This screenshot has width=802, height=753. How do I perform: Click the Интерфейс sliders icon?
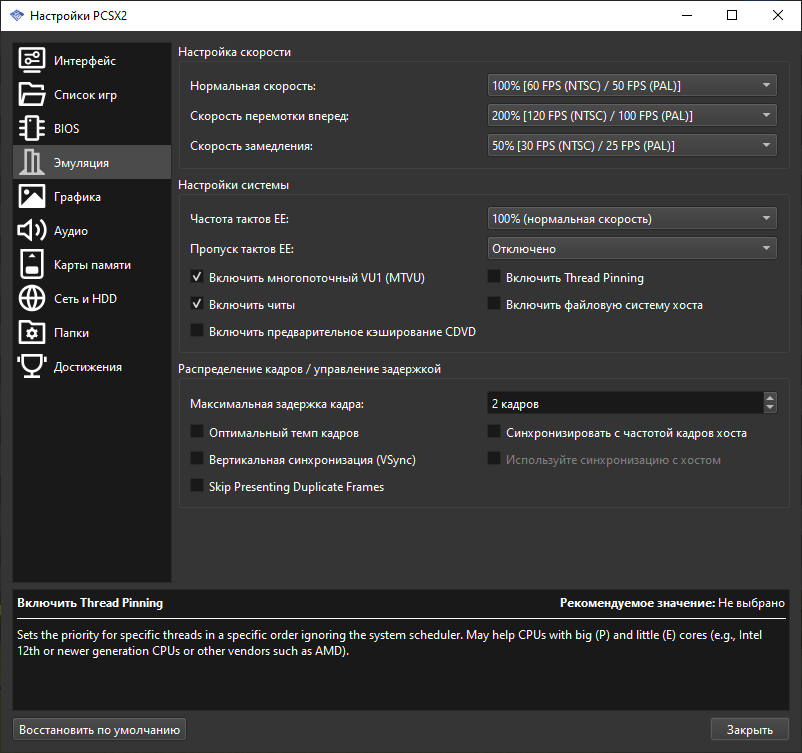coord(32,60)
